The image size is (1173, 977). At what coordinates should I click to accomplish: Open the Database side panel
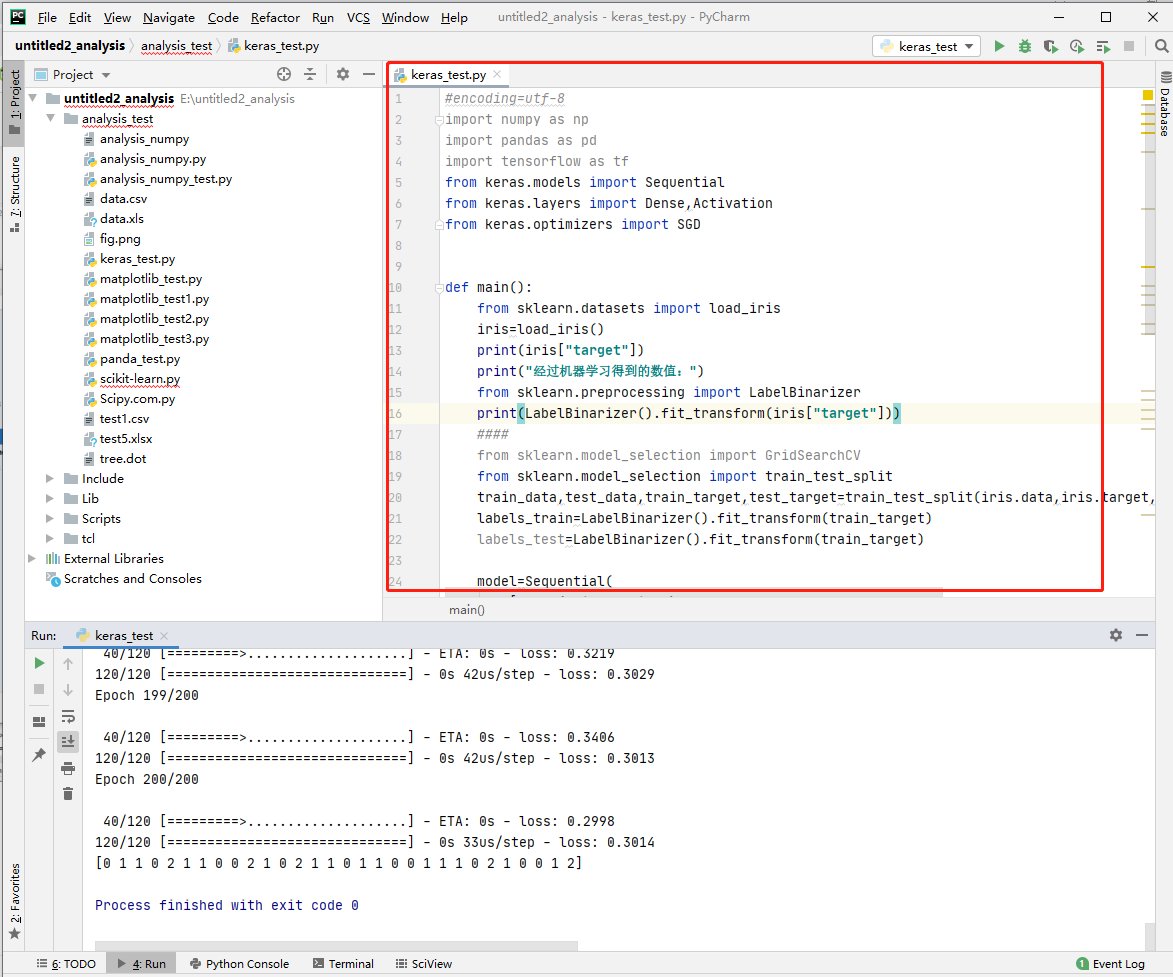pos(1165,105)
